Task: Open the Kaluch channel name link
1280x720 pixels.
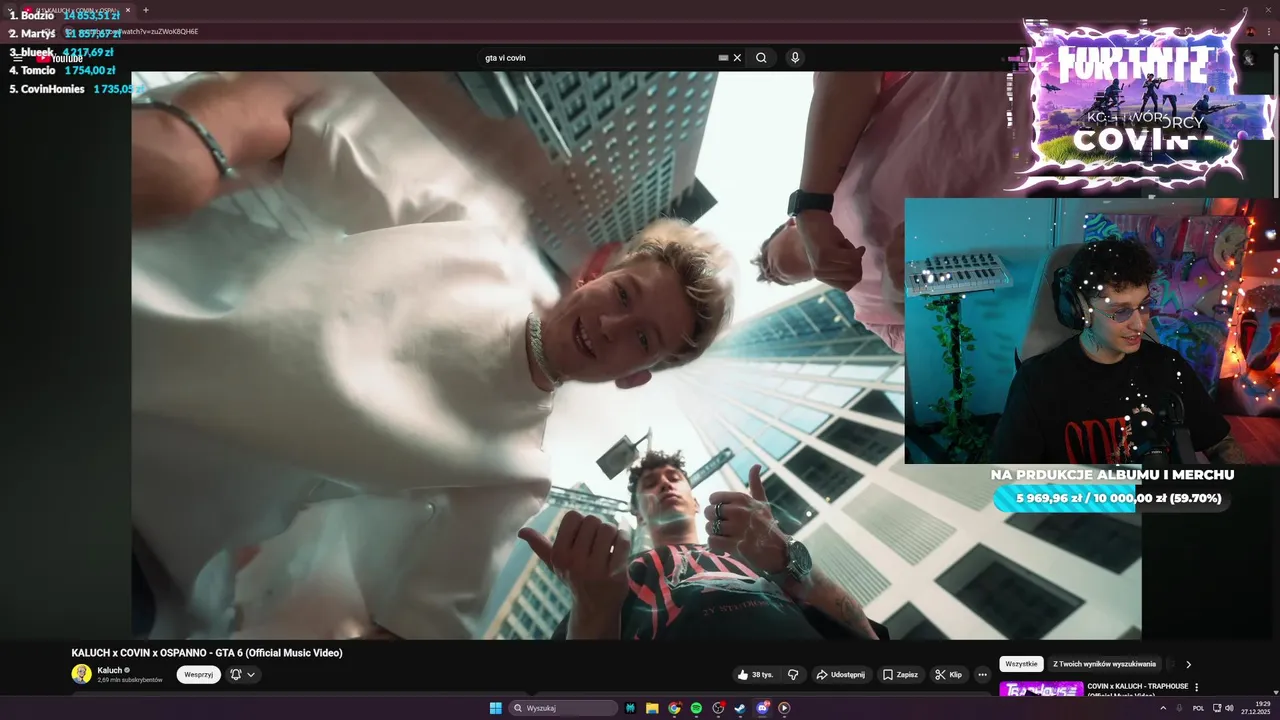Action: point(110,670)
